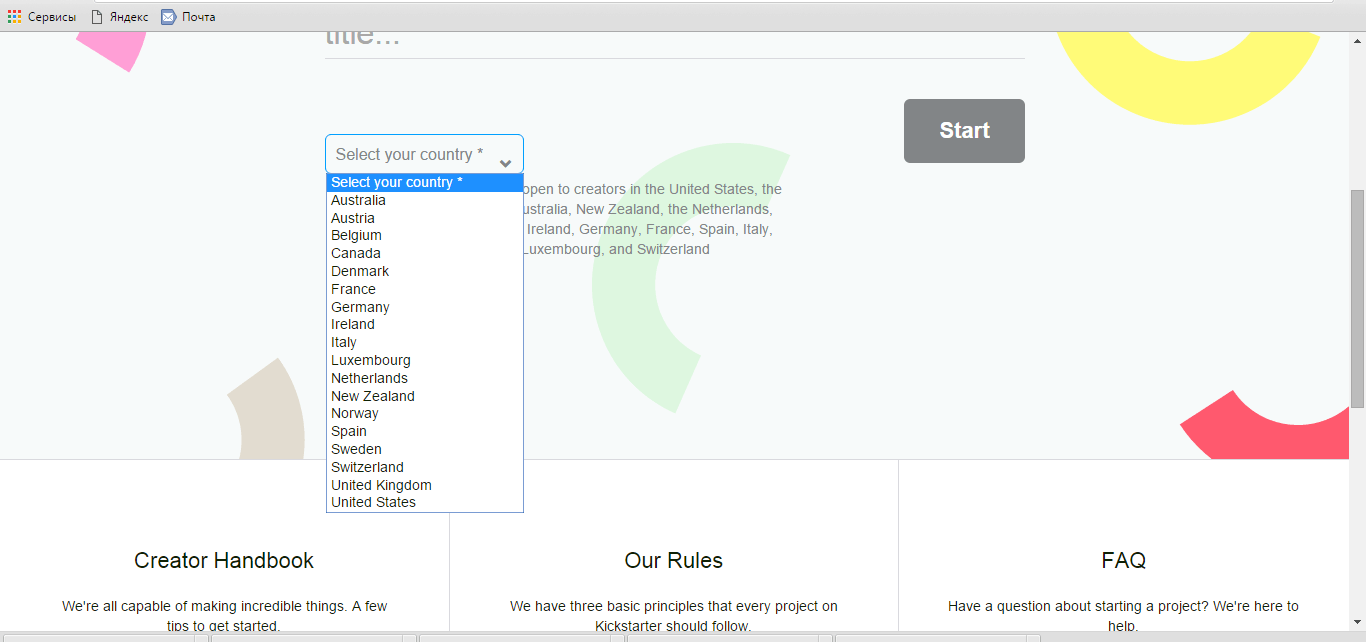Open the Сервисы apps bookmark icon
Image resolution: width=1366 pixels, height=642 pixels.
(42, 16)
